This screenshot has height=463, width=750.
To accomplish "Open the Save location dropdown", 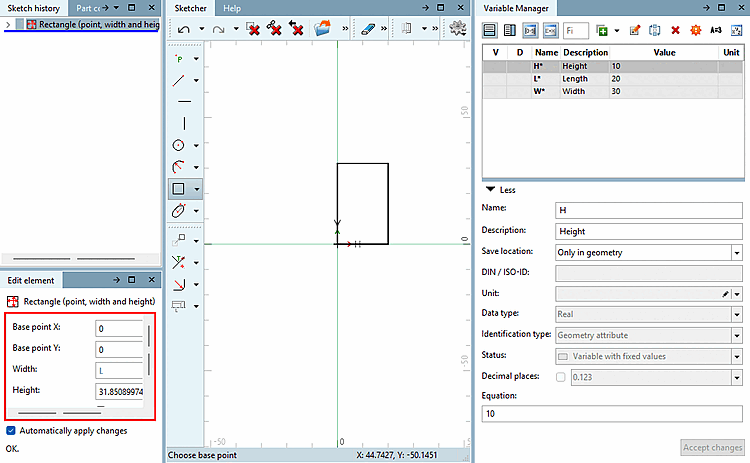I will click(737, 253).
